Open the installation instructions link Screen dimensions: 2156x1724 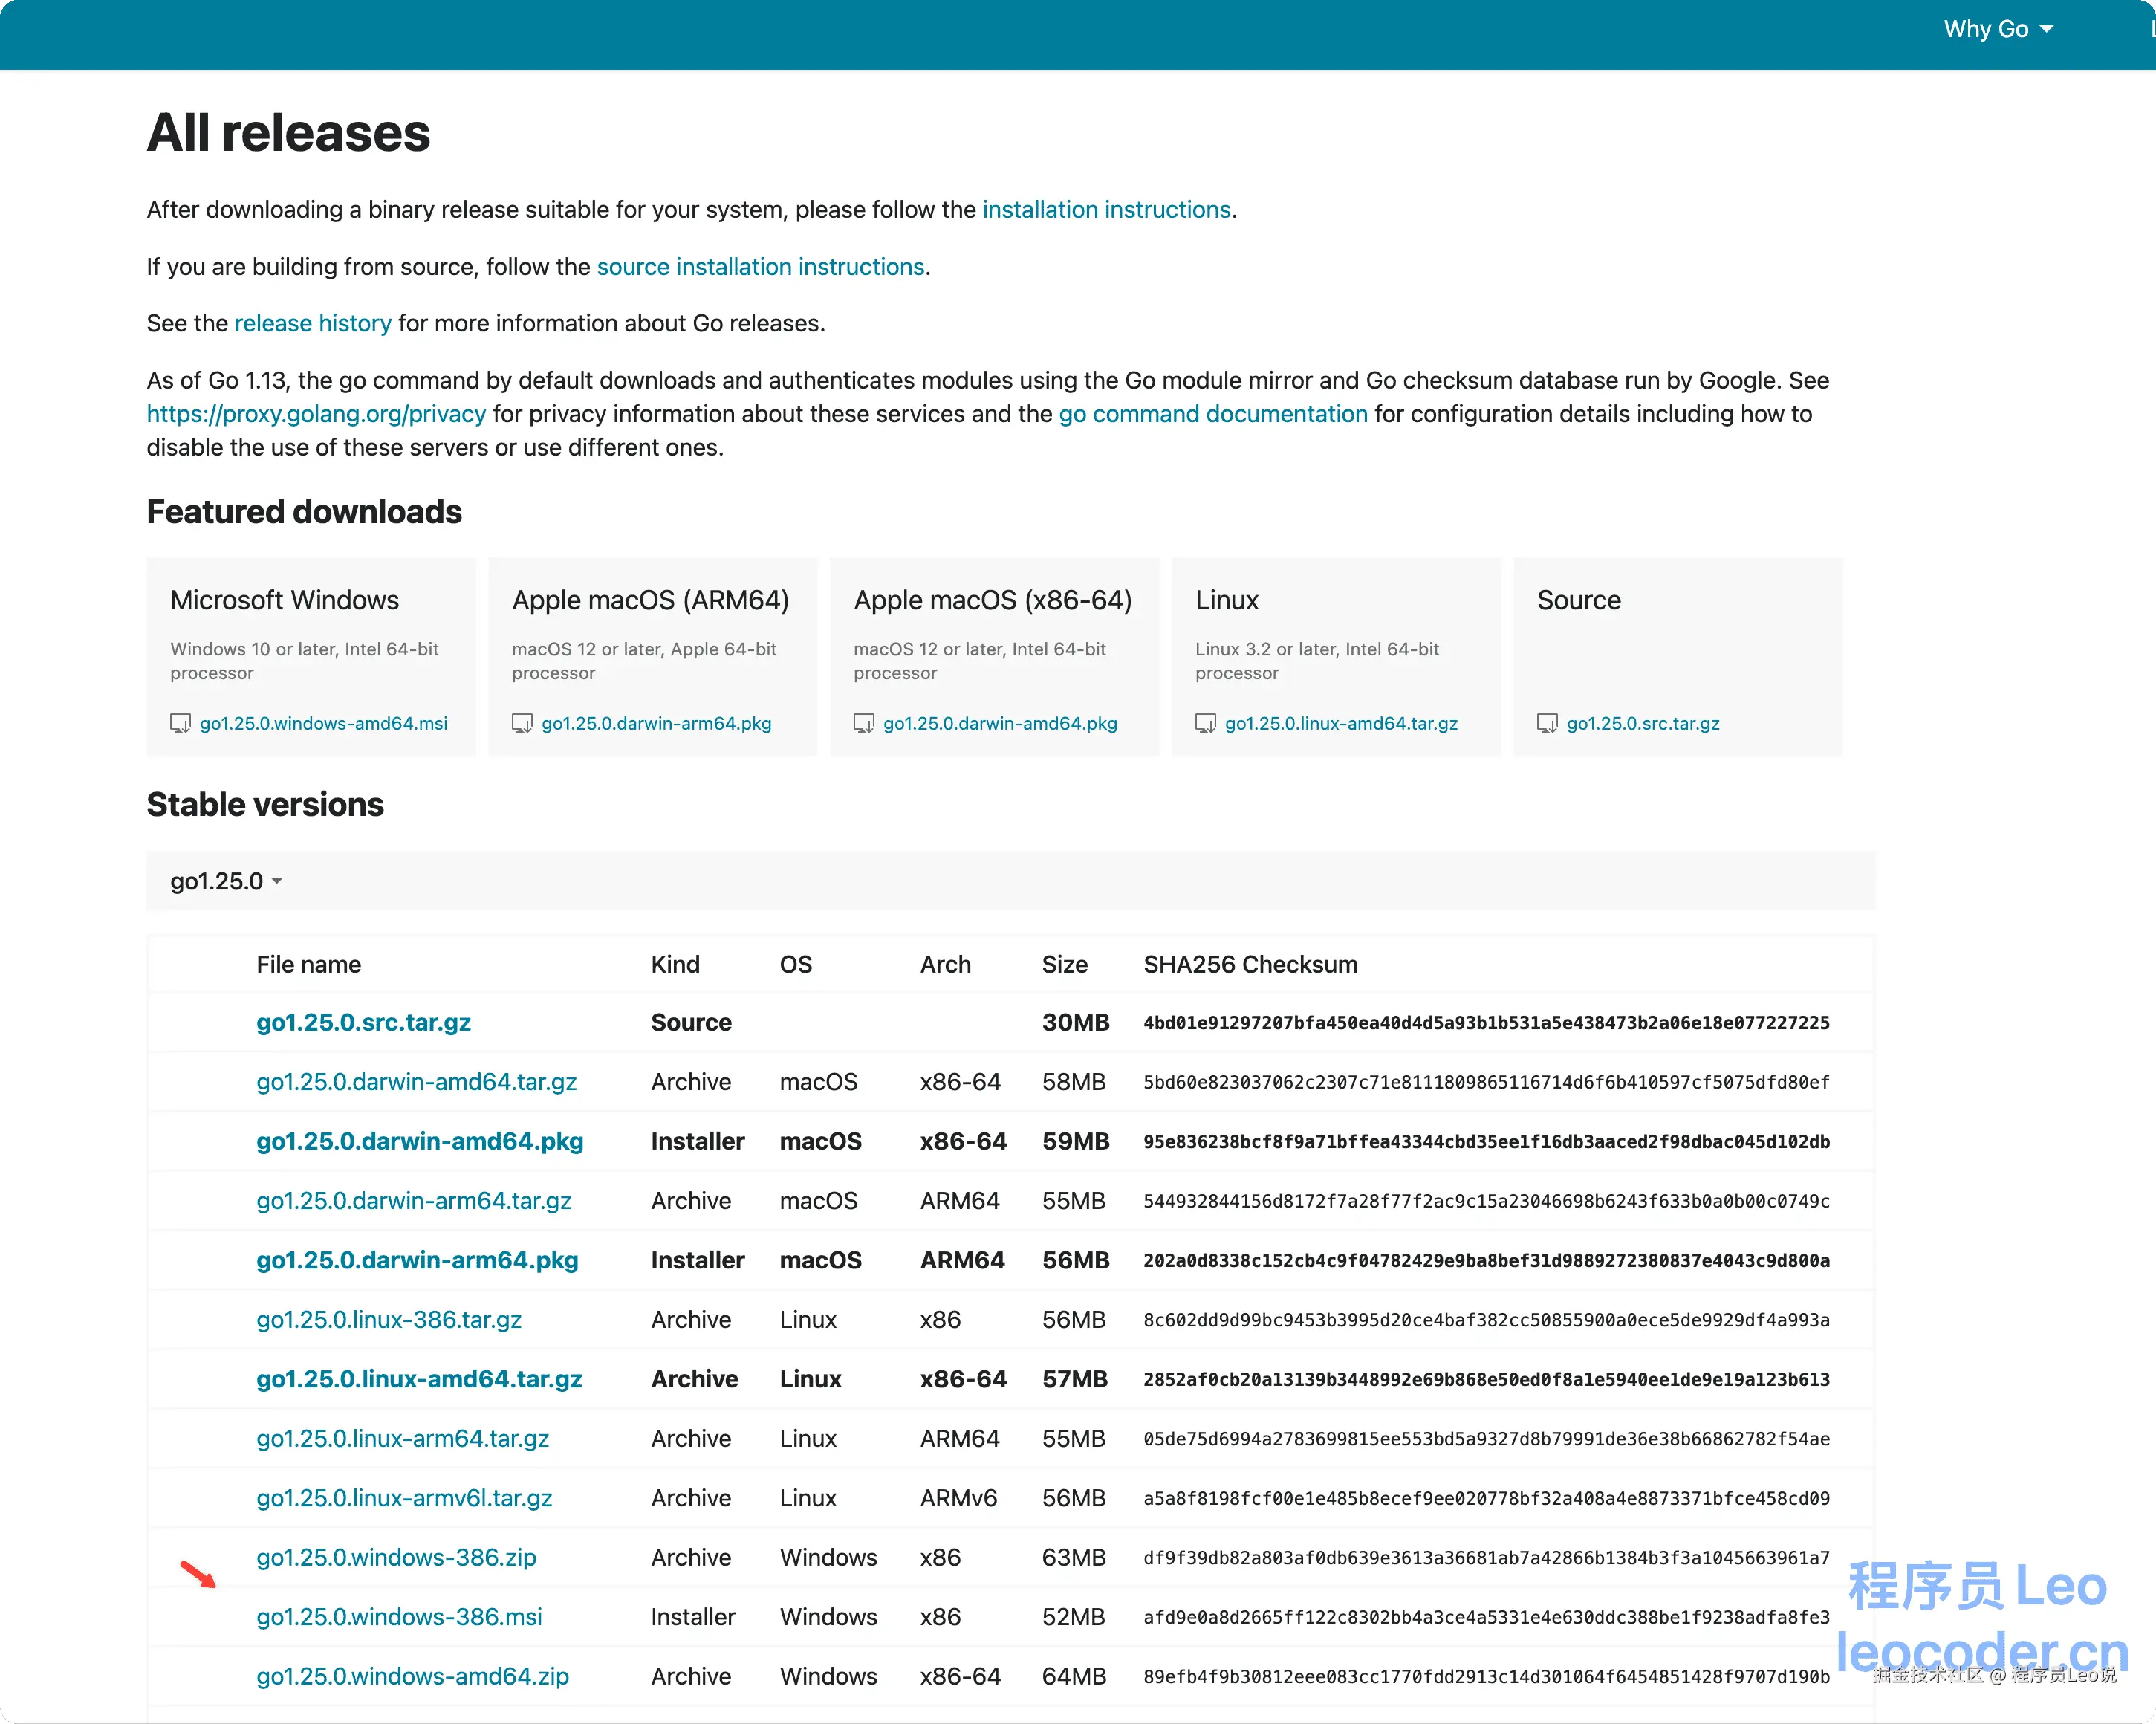pyautogui.click(x=1106, y=210)
